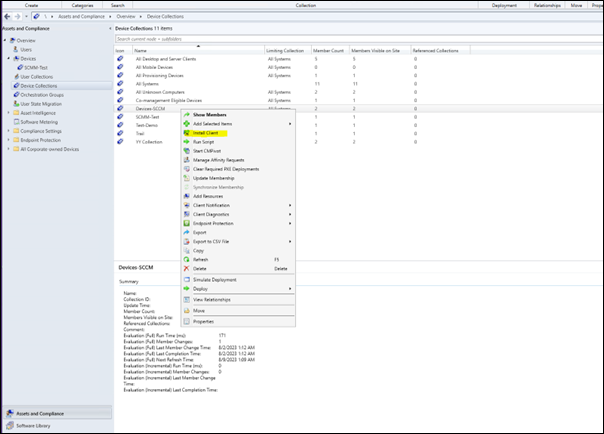Click the Users node icon in tree

pyautogui.click(x=18, y=49)
